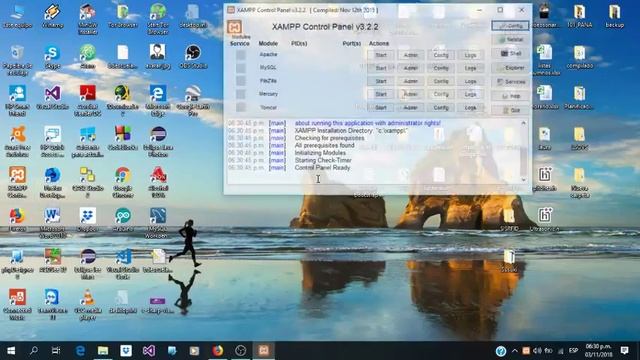
Task: Click the 'Control Panel Ready' log line
Action: pyautogui.click(x=322, y=168)
